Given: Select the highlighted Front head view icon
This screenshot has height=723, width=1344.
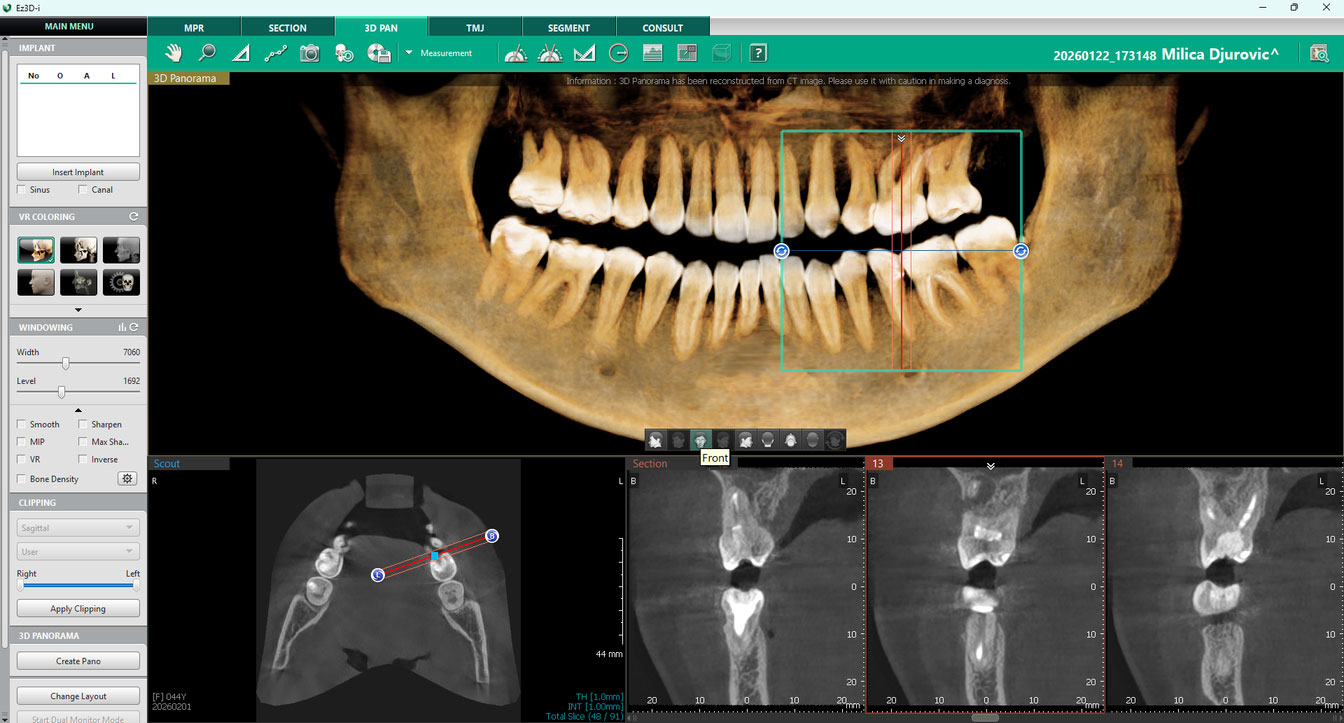Looking at the screenshot, I should (x=701, y=439).
